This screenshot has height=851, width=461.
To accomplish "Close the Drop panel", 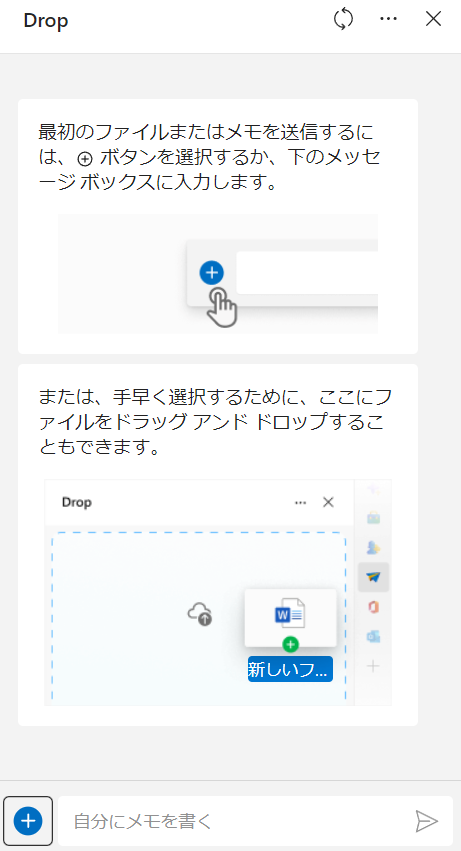I will point(433,19).
